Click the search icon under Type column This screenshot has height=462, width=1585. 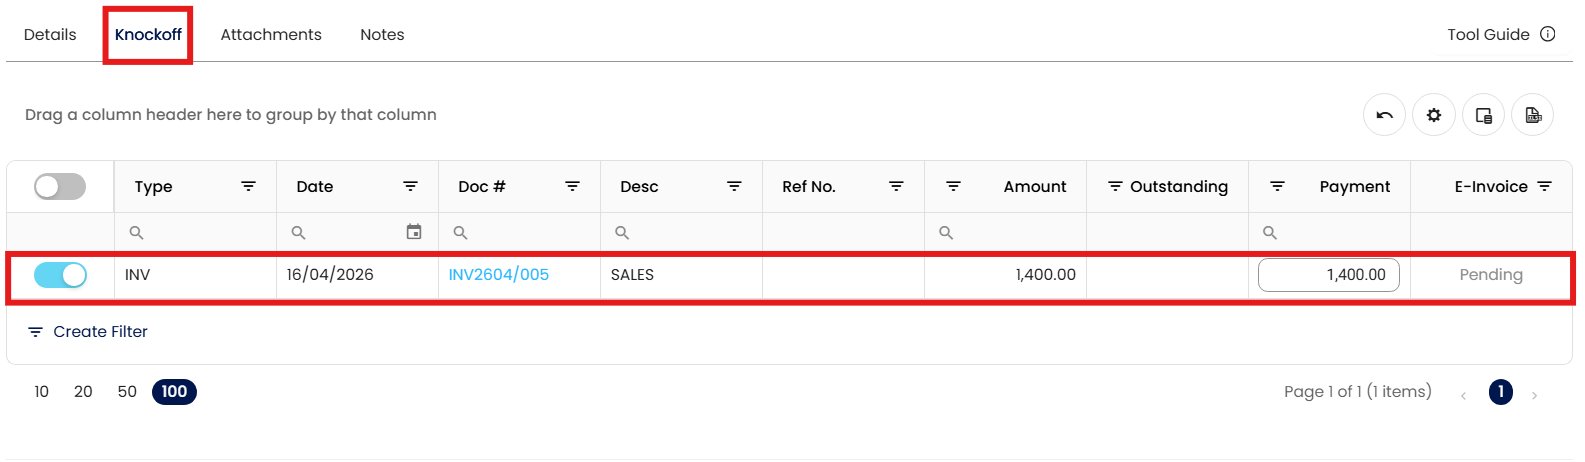137,232
